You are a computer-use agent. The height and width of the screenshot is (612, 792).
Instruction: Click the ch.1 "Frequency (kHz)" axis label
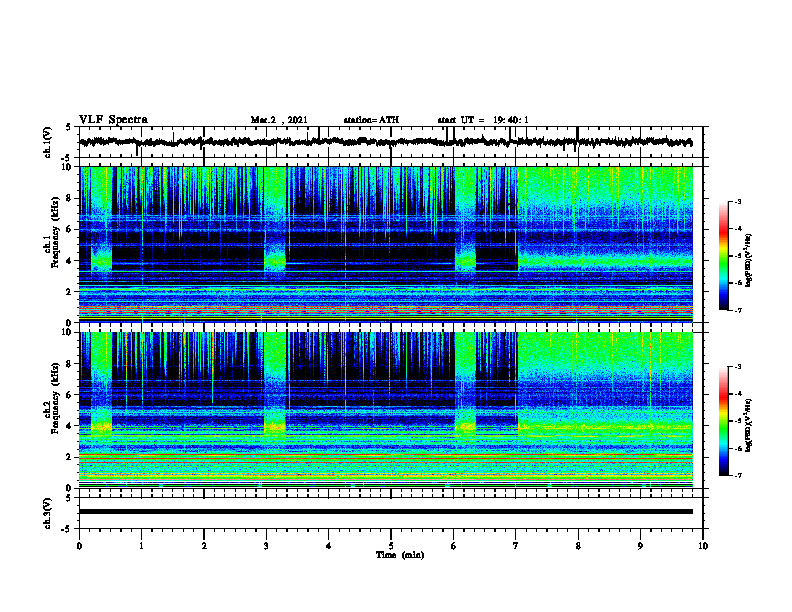55,233
